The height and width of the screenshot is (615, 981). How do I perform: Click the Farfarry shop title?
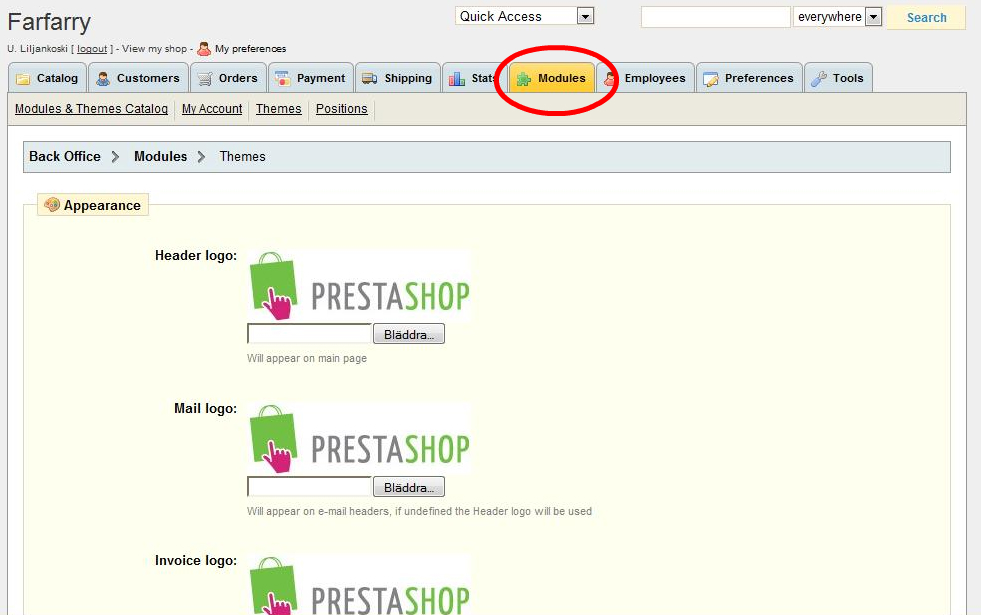pyautogui.click(x=49, y=22)
